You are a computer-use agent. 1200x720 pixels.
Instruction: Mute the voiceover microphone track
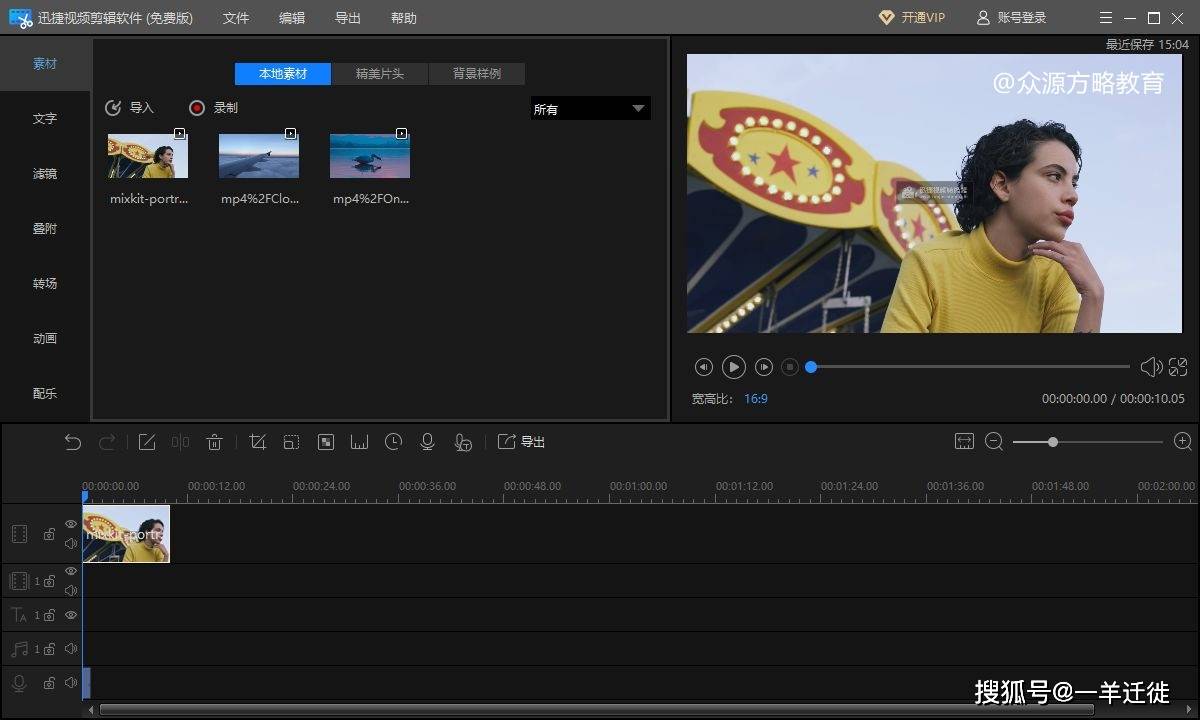click(71, 683)
